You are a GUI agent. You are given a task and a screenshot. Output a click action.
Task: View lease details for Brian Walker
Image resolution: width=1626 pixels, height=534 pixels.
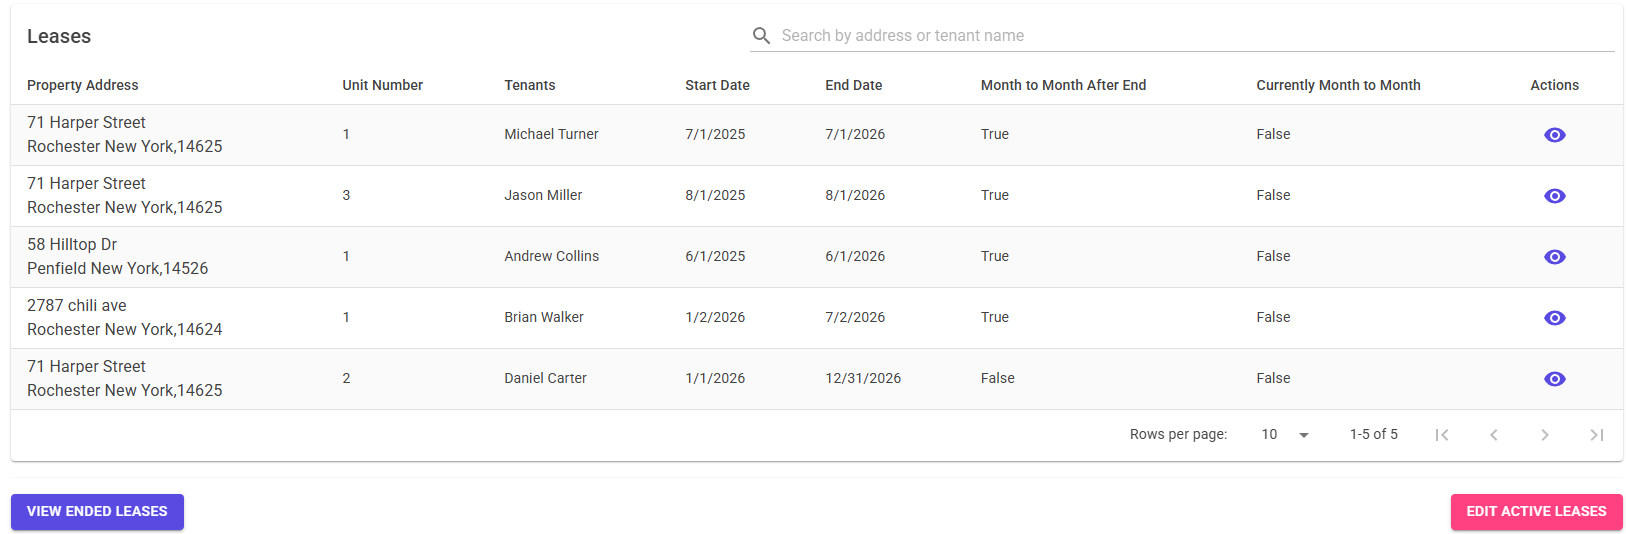(x=1554, y=318)
